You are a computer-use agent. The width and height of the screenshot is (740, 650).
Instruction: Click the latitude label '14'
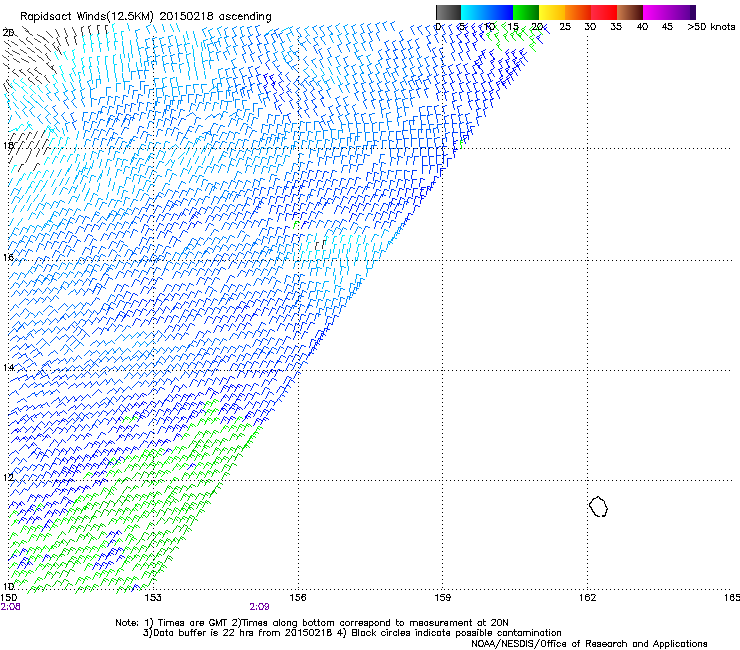pos(8,367)
